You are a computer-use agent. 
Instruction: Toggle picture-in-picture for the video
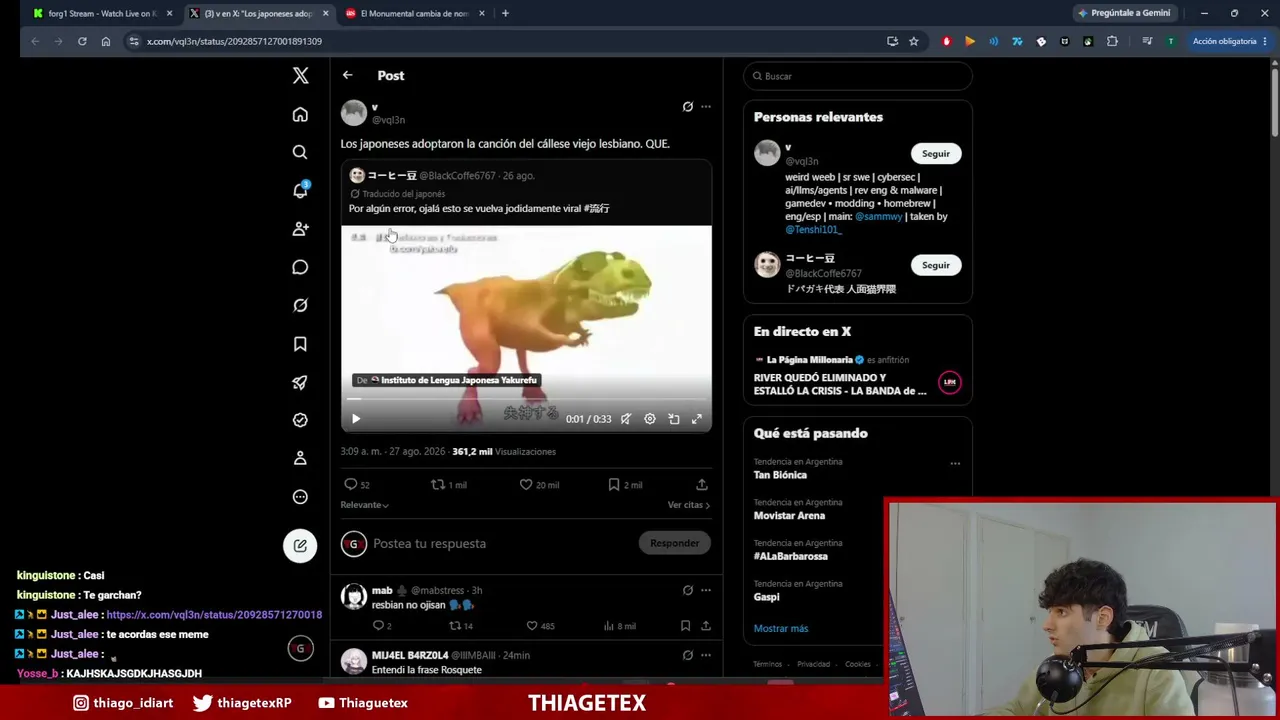coord(674,419)
